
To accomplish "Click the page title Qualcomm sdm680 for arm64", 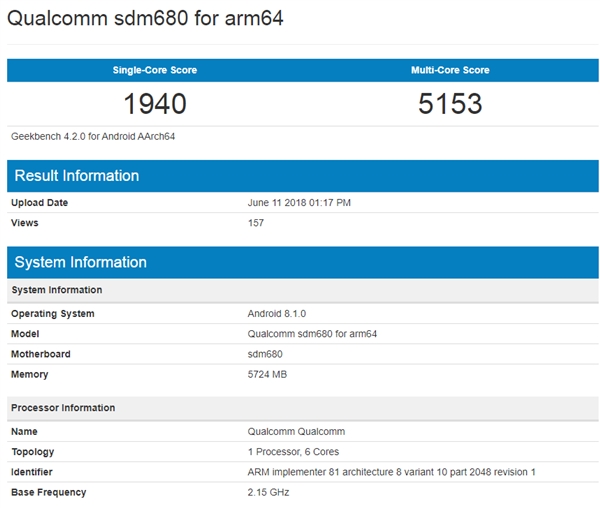I will [146, 19].
